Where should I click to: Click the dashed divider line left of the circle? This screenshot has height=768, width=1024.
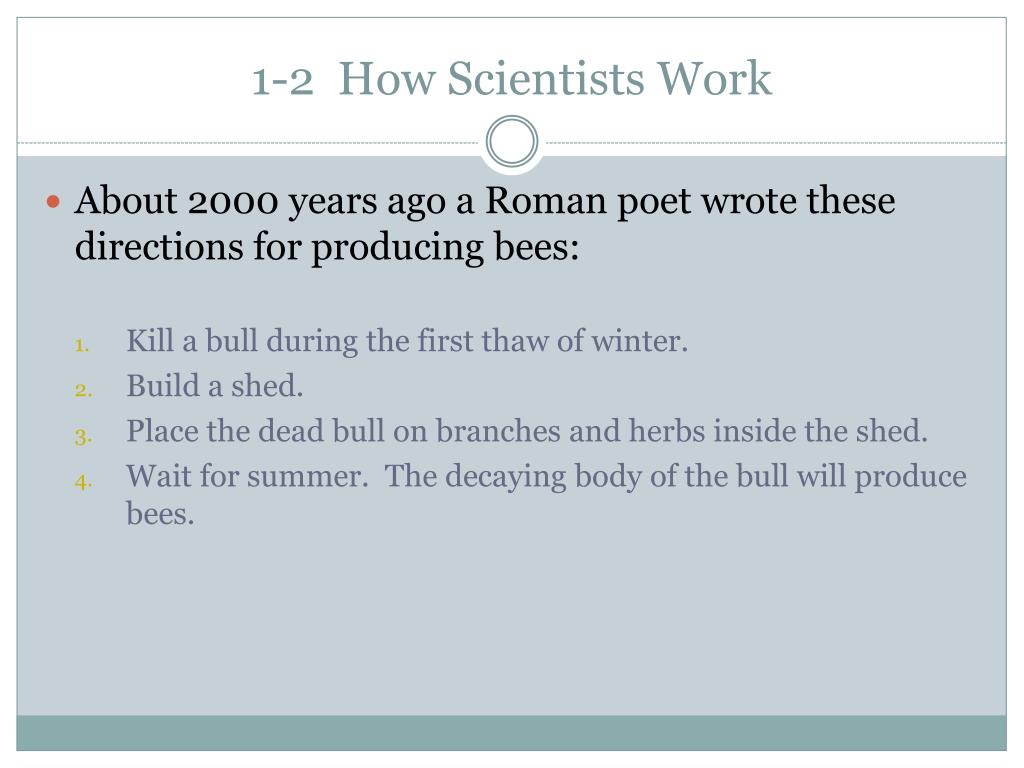[248, 142]
